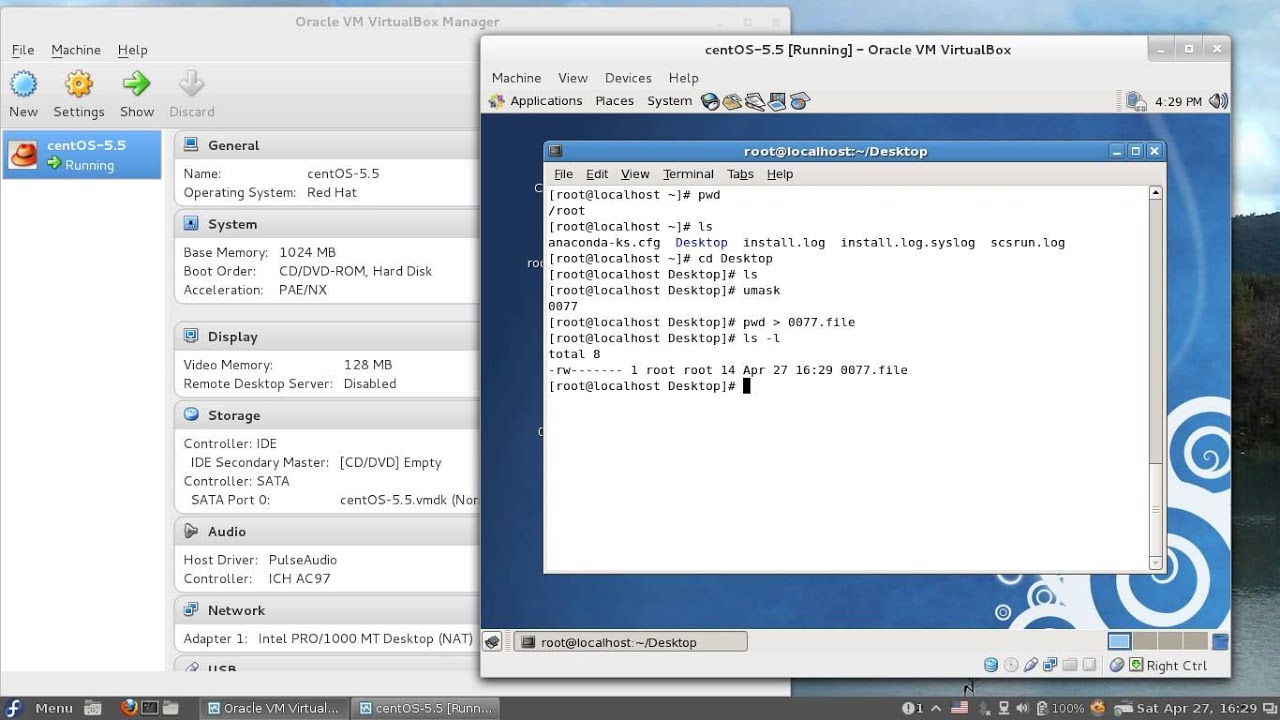Click Storage section header in Manager

point(326,415)
